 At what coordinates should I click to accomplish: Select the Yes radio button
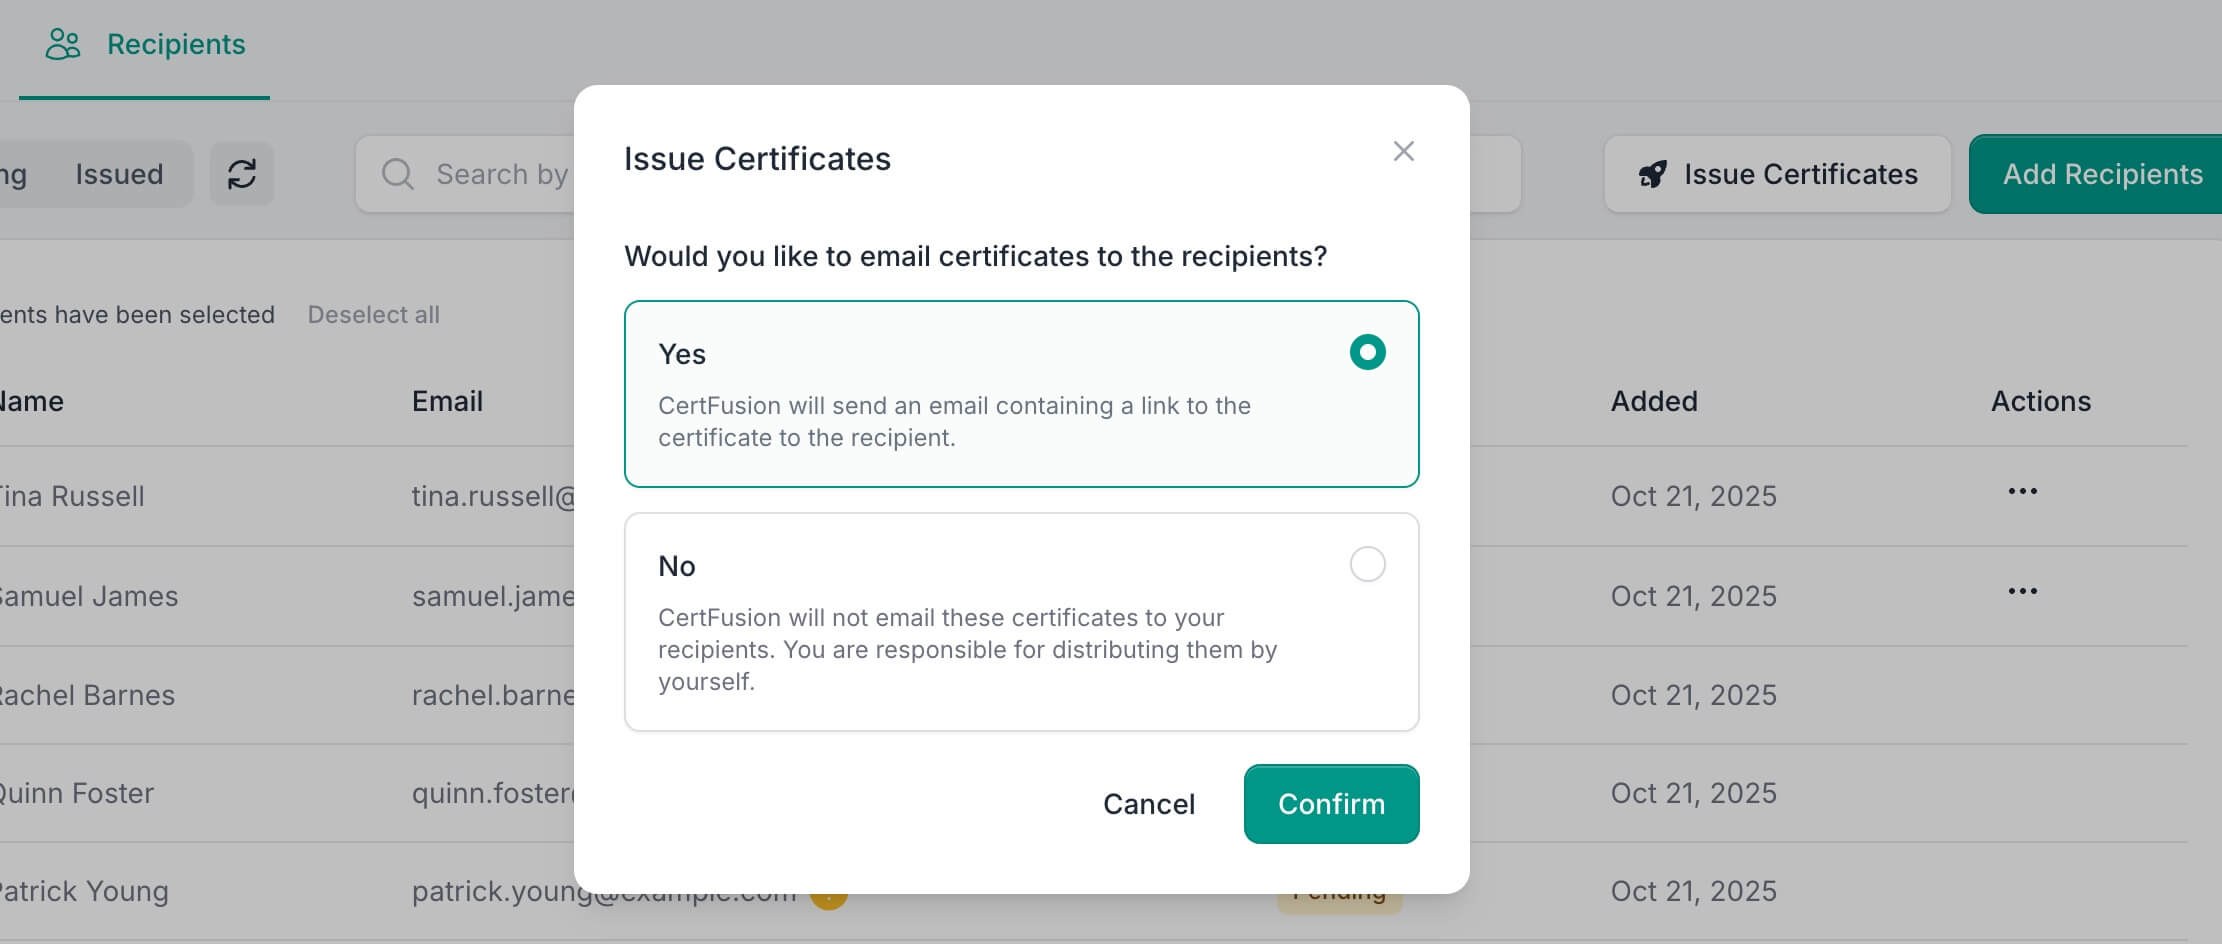[1367, 352]
